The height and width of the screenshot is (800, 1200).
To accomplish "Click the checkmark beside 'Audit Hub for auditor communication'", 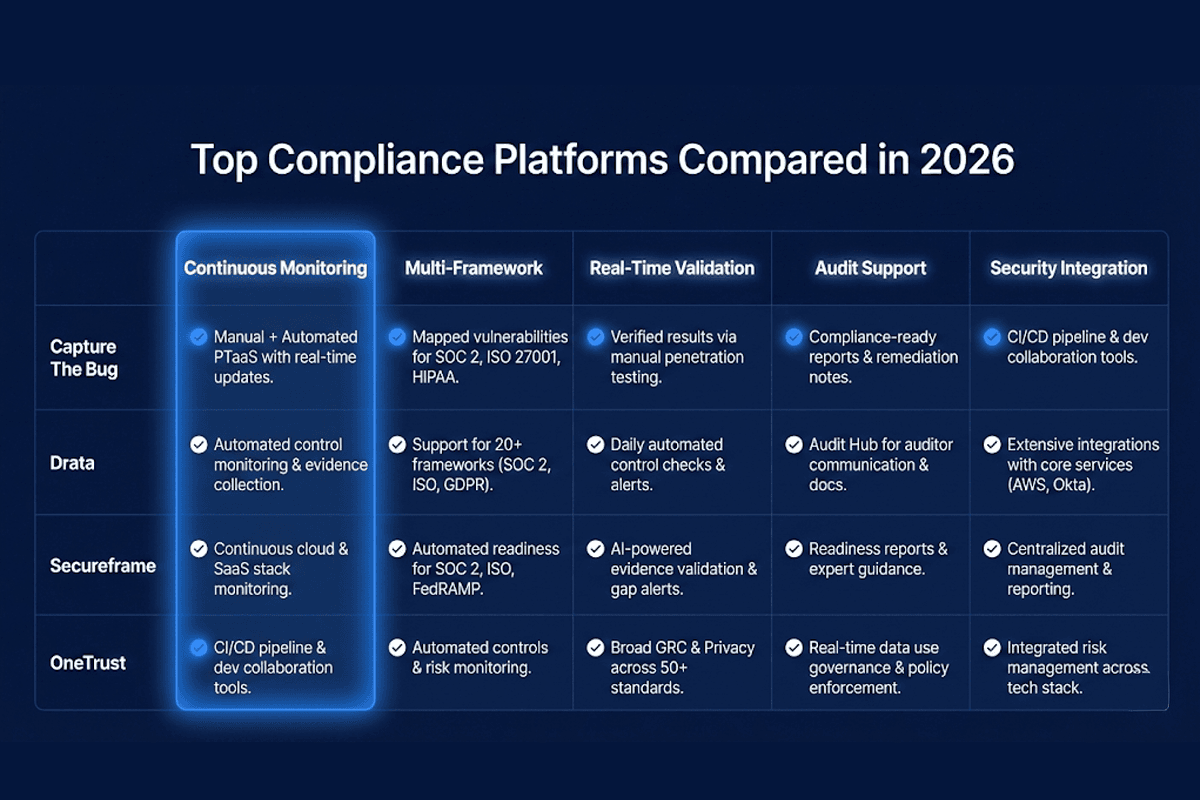I will 793,444.
